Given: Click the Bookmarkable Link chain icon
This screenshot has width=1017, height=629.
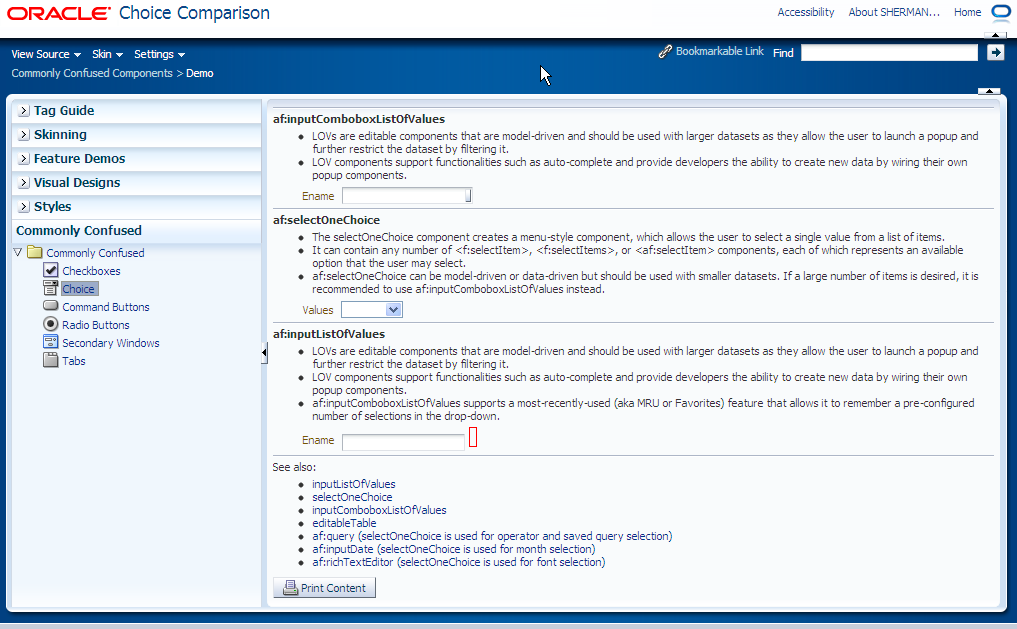Looking at the screenshot, I should pos(665,52).
